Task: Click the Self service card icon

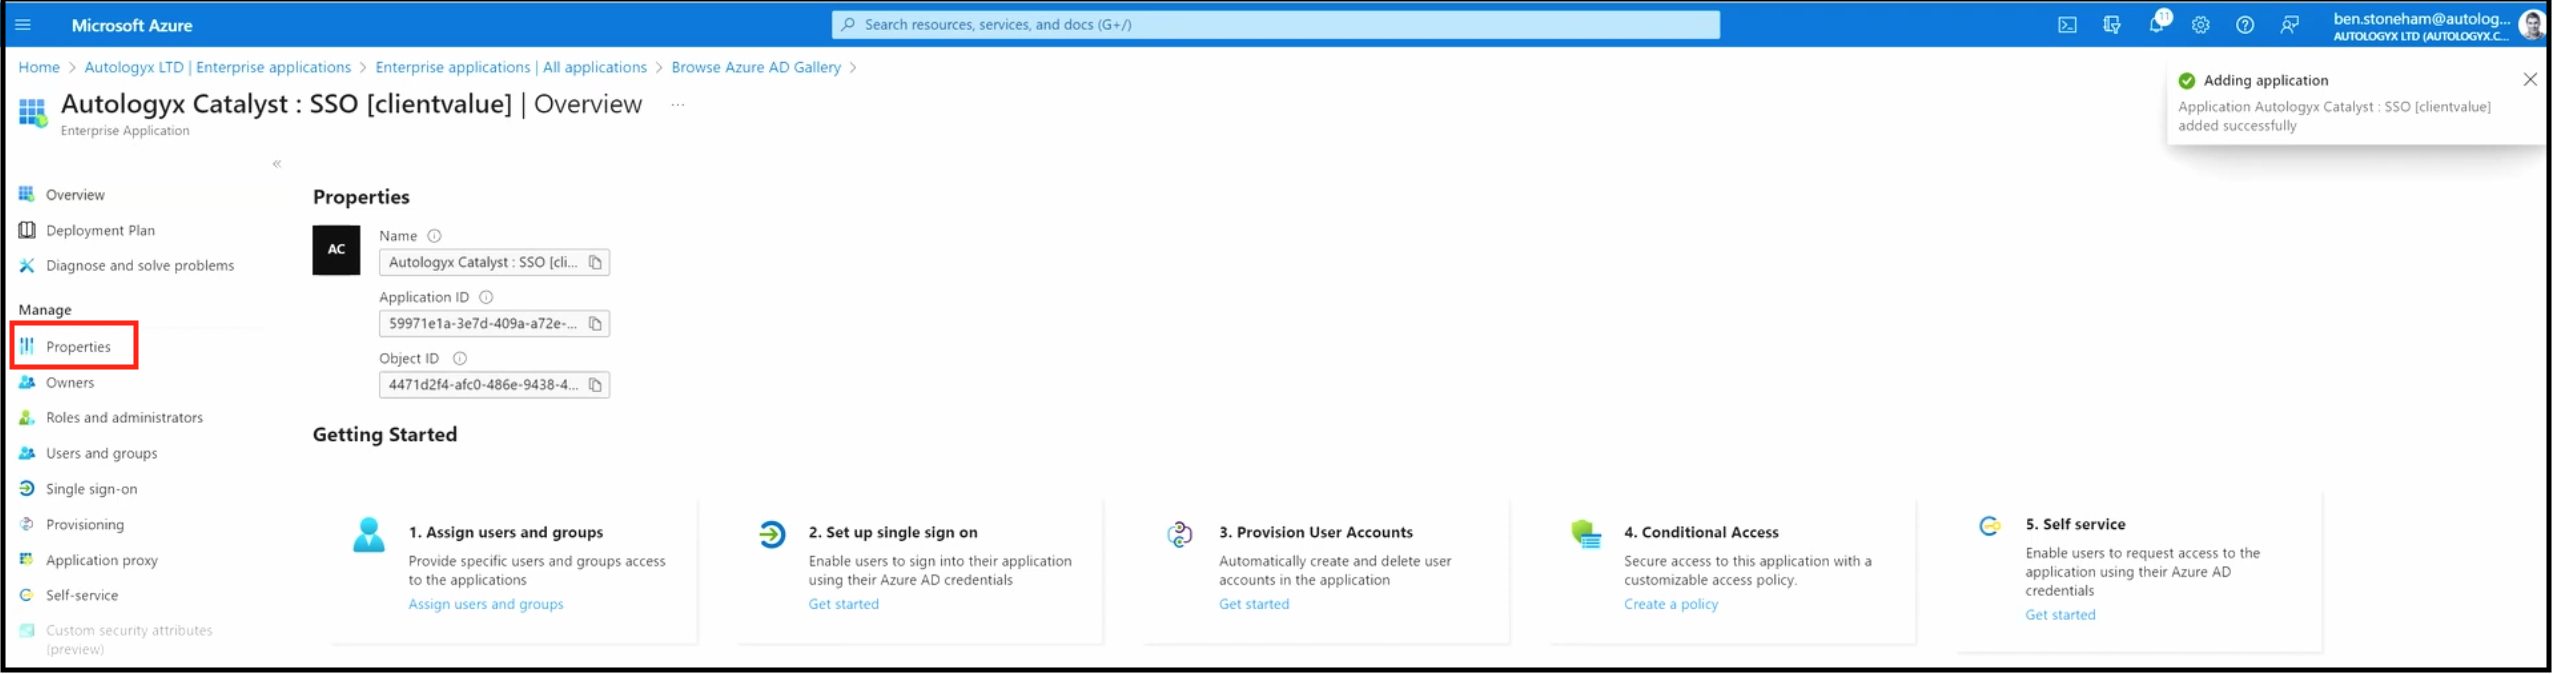Action: coord(1990,526)
